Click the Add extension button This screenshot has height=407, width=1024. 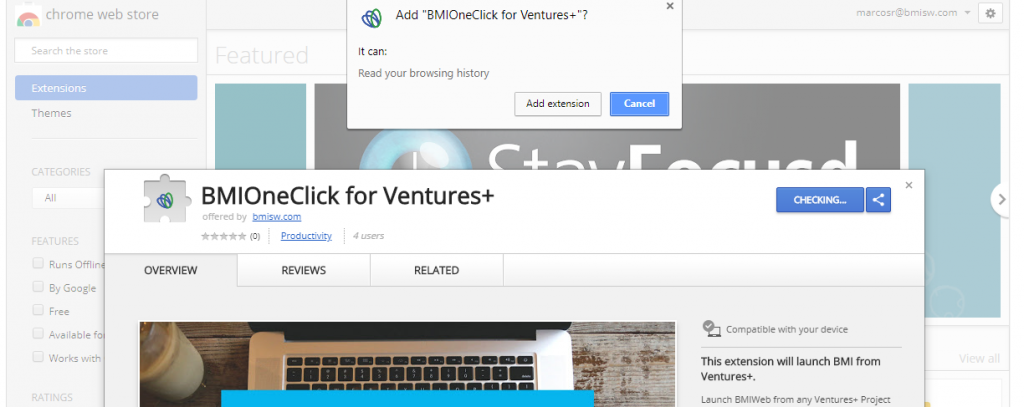coord(558,104)
